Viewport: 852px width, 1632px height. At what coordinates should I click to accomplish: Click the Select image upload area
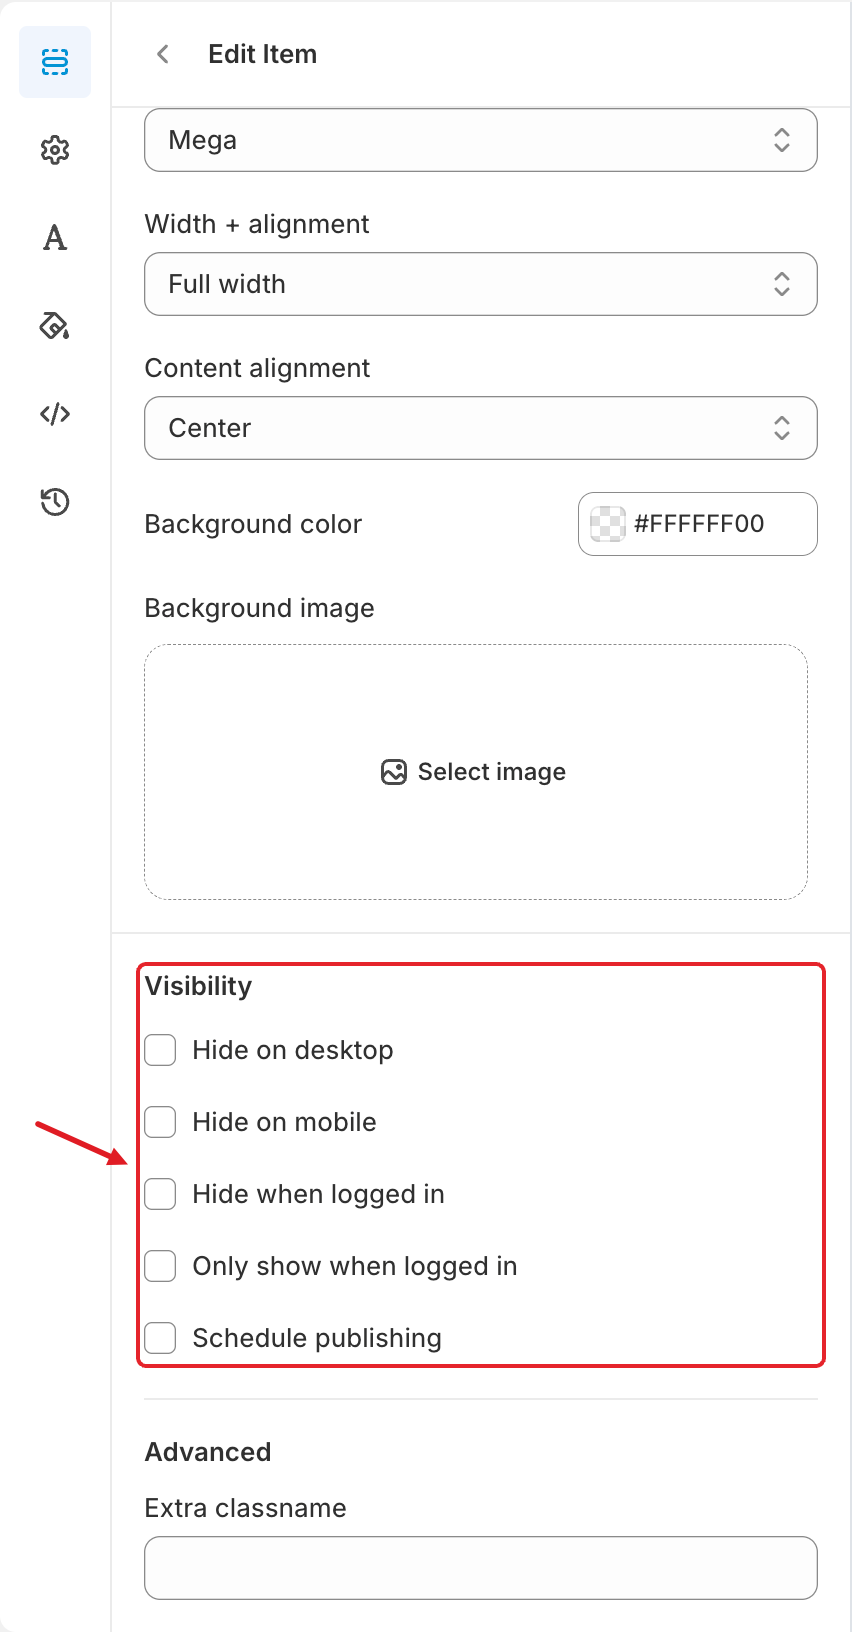tap(476, 772)
